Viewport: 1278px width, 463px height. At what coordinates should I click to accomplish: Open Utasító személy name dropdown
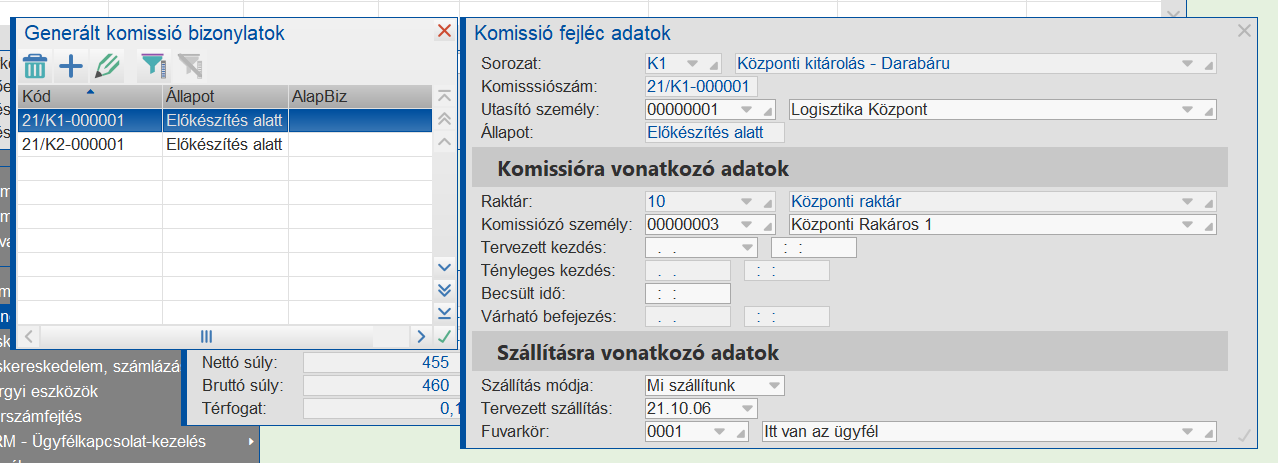1188,109
